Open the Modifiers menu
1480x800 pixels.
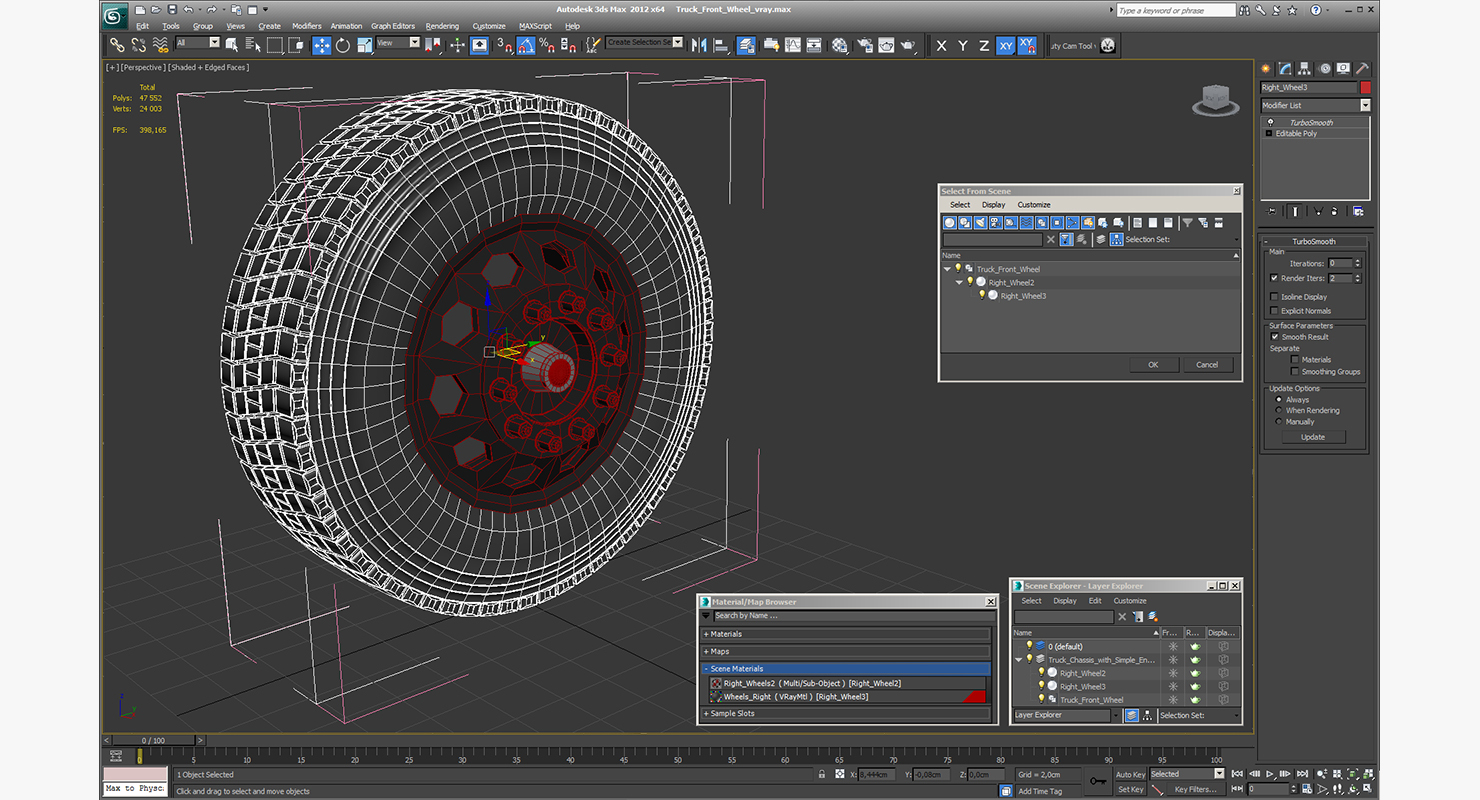point(306,26)
